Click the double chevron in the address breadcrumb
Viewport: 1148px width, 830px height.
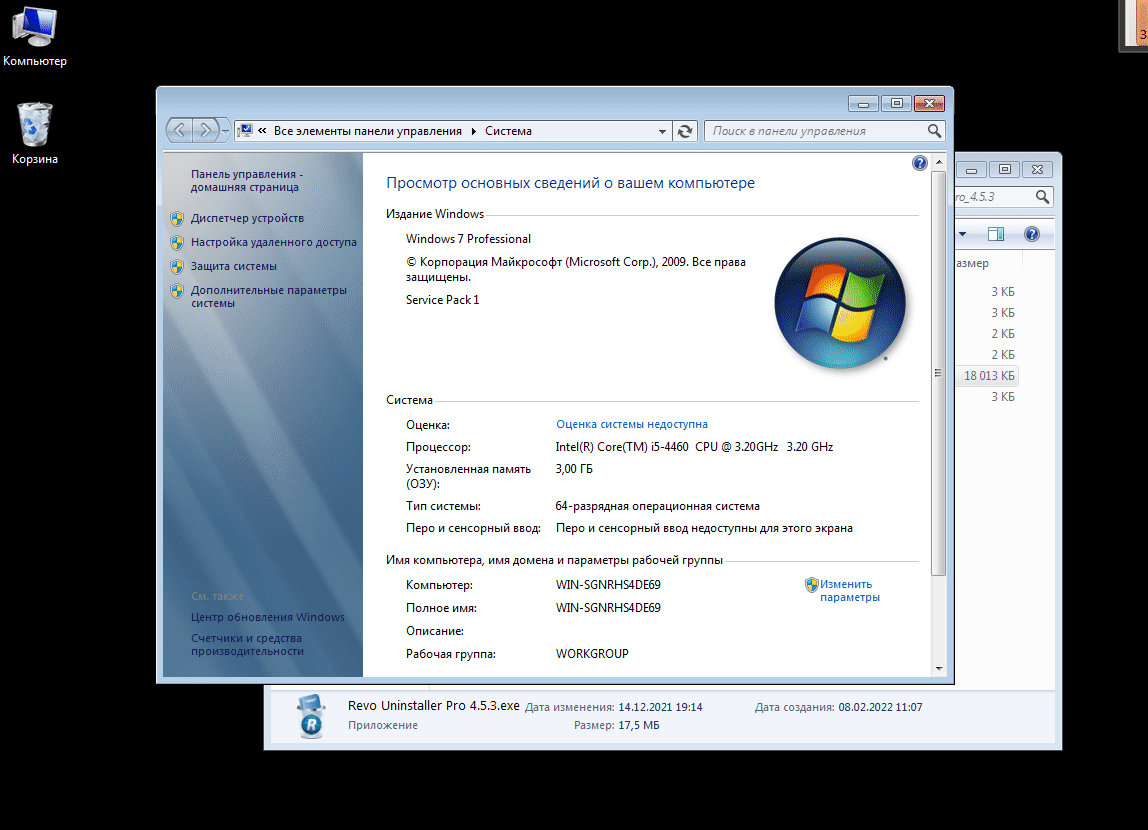click(x=262, y=130)
